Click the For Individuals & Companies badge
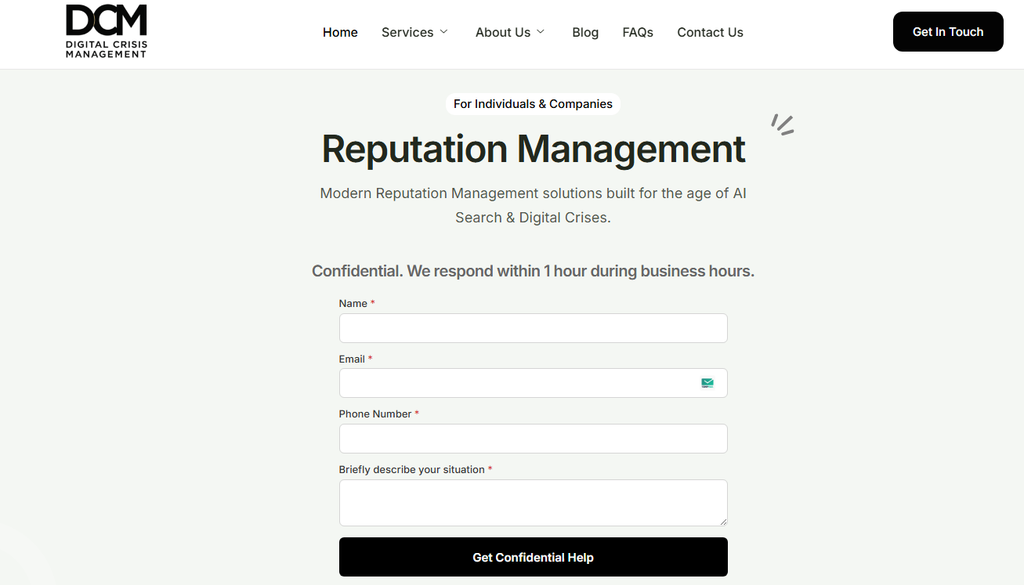The height and width of the screenshot is (585, 1024). coord(533,104)
